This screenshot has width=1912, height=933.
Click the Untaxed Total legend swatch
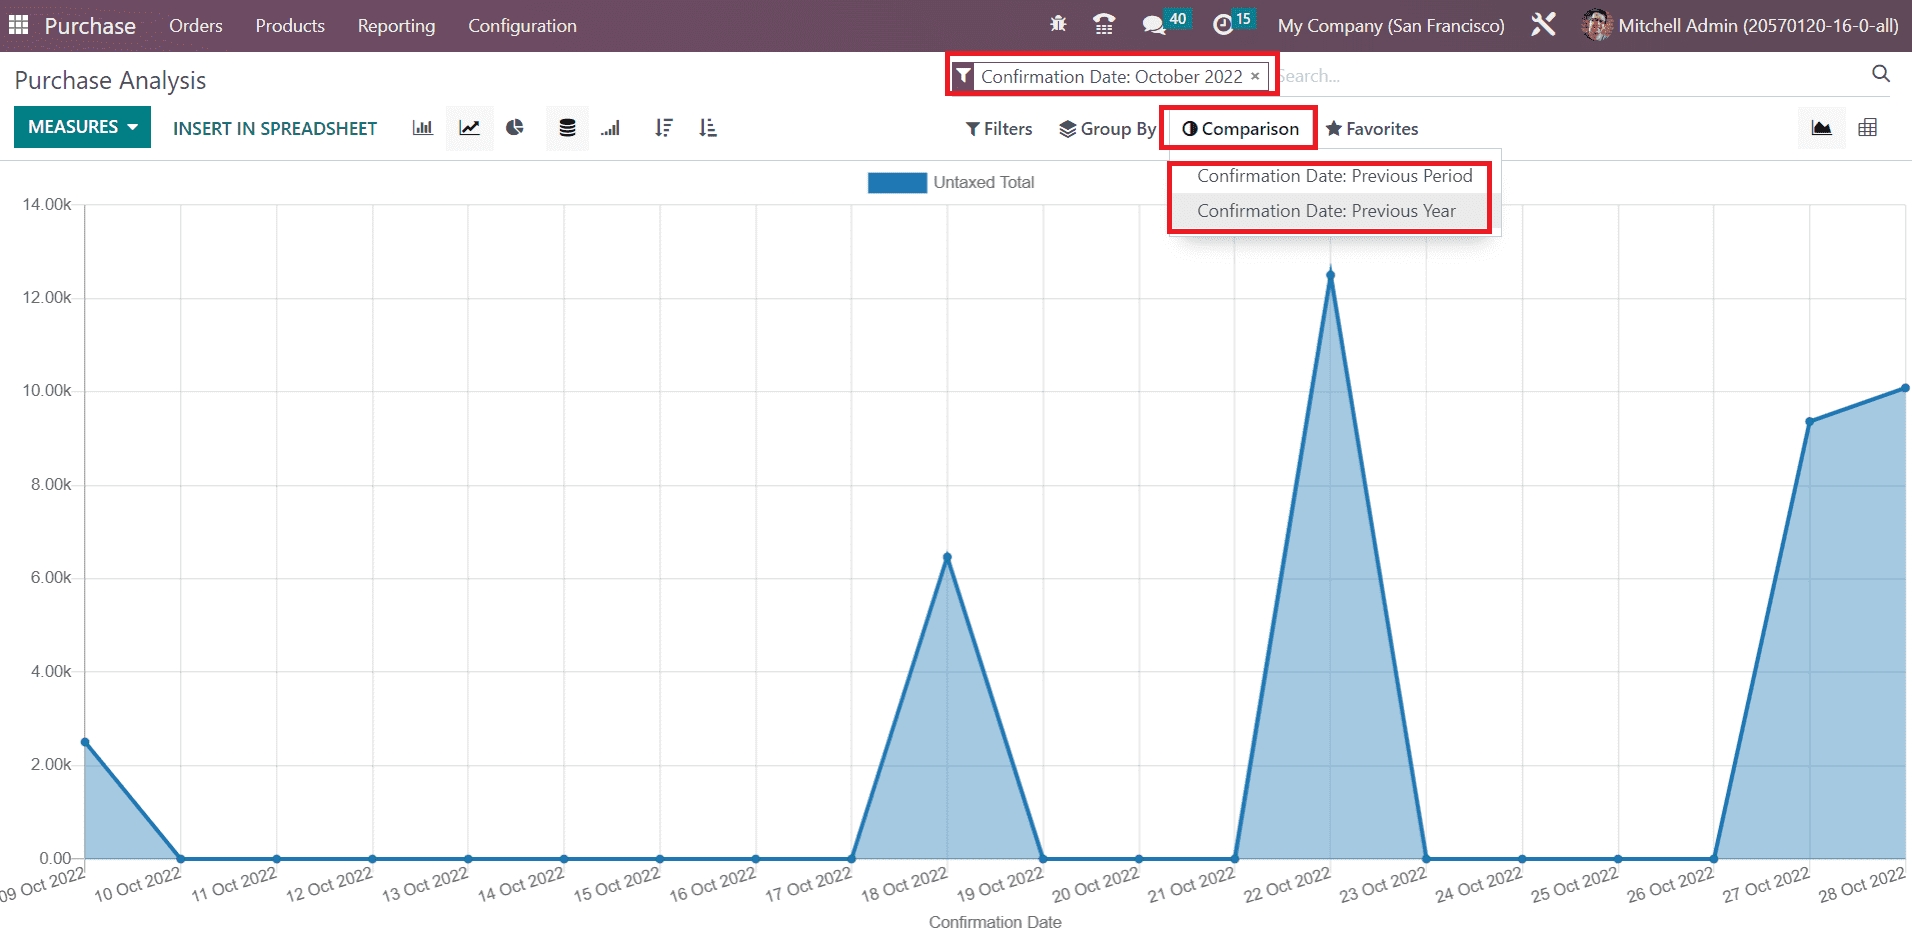(897, 182)
